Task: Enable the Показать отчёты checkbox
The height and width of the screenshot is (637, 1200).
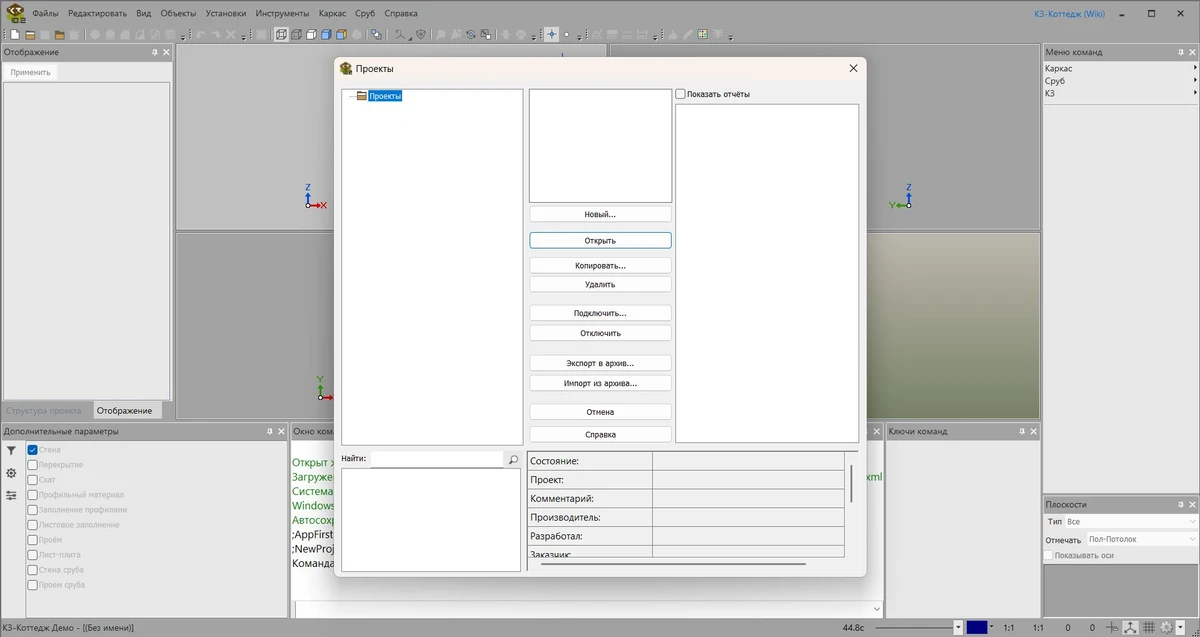Action: 681,94
